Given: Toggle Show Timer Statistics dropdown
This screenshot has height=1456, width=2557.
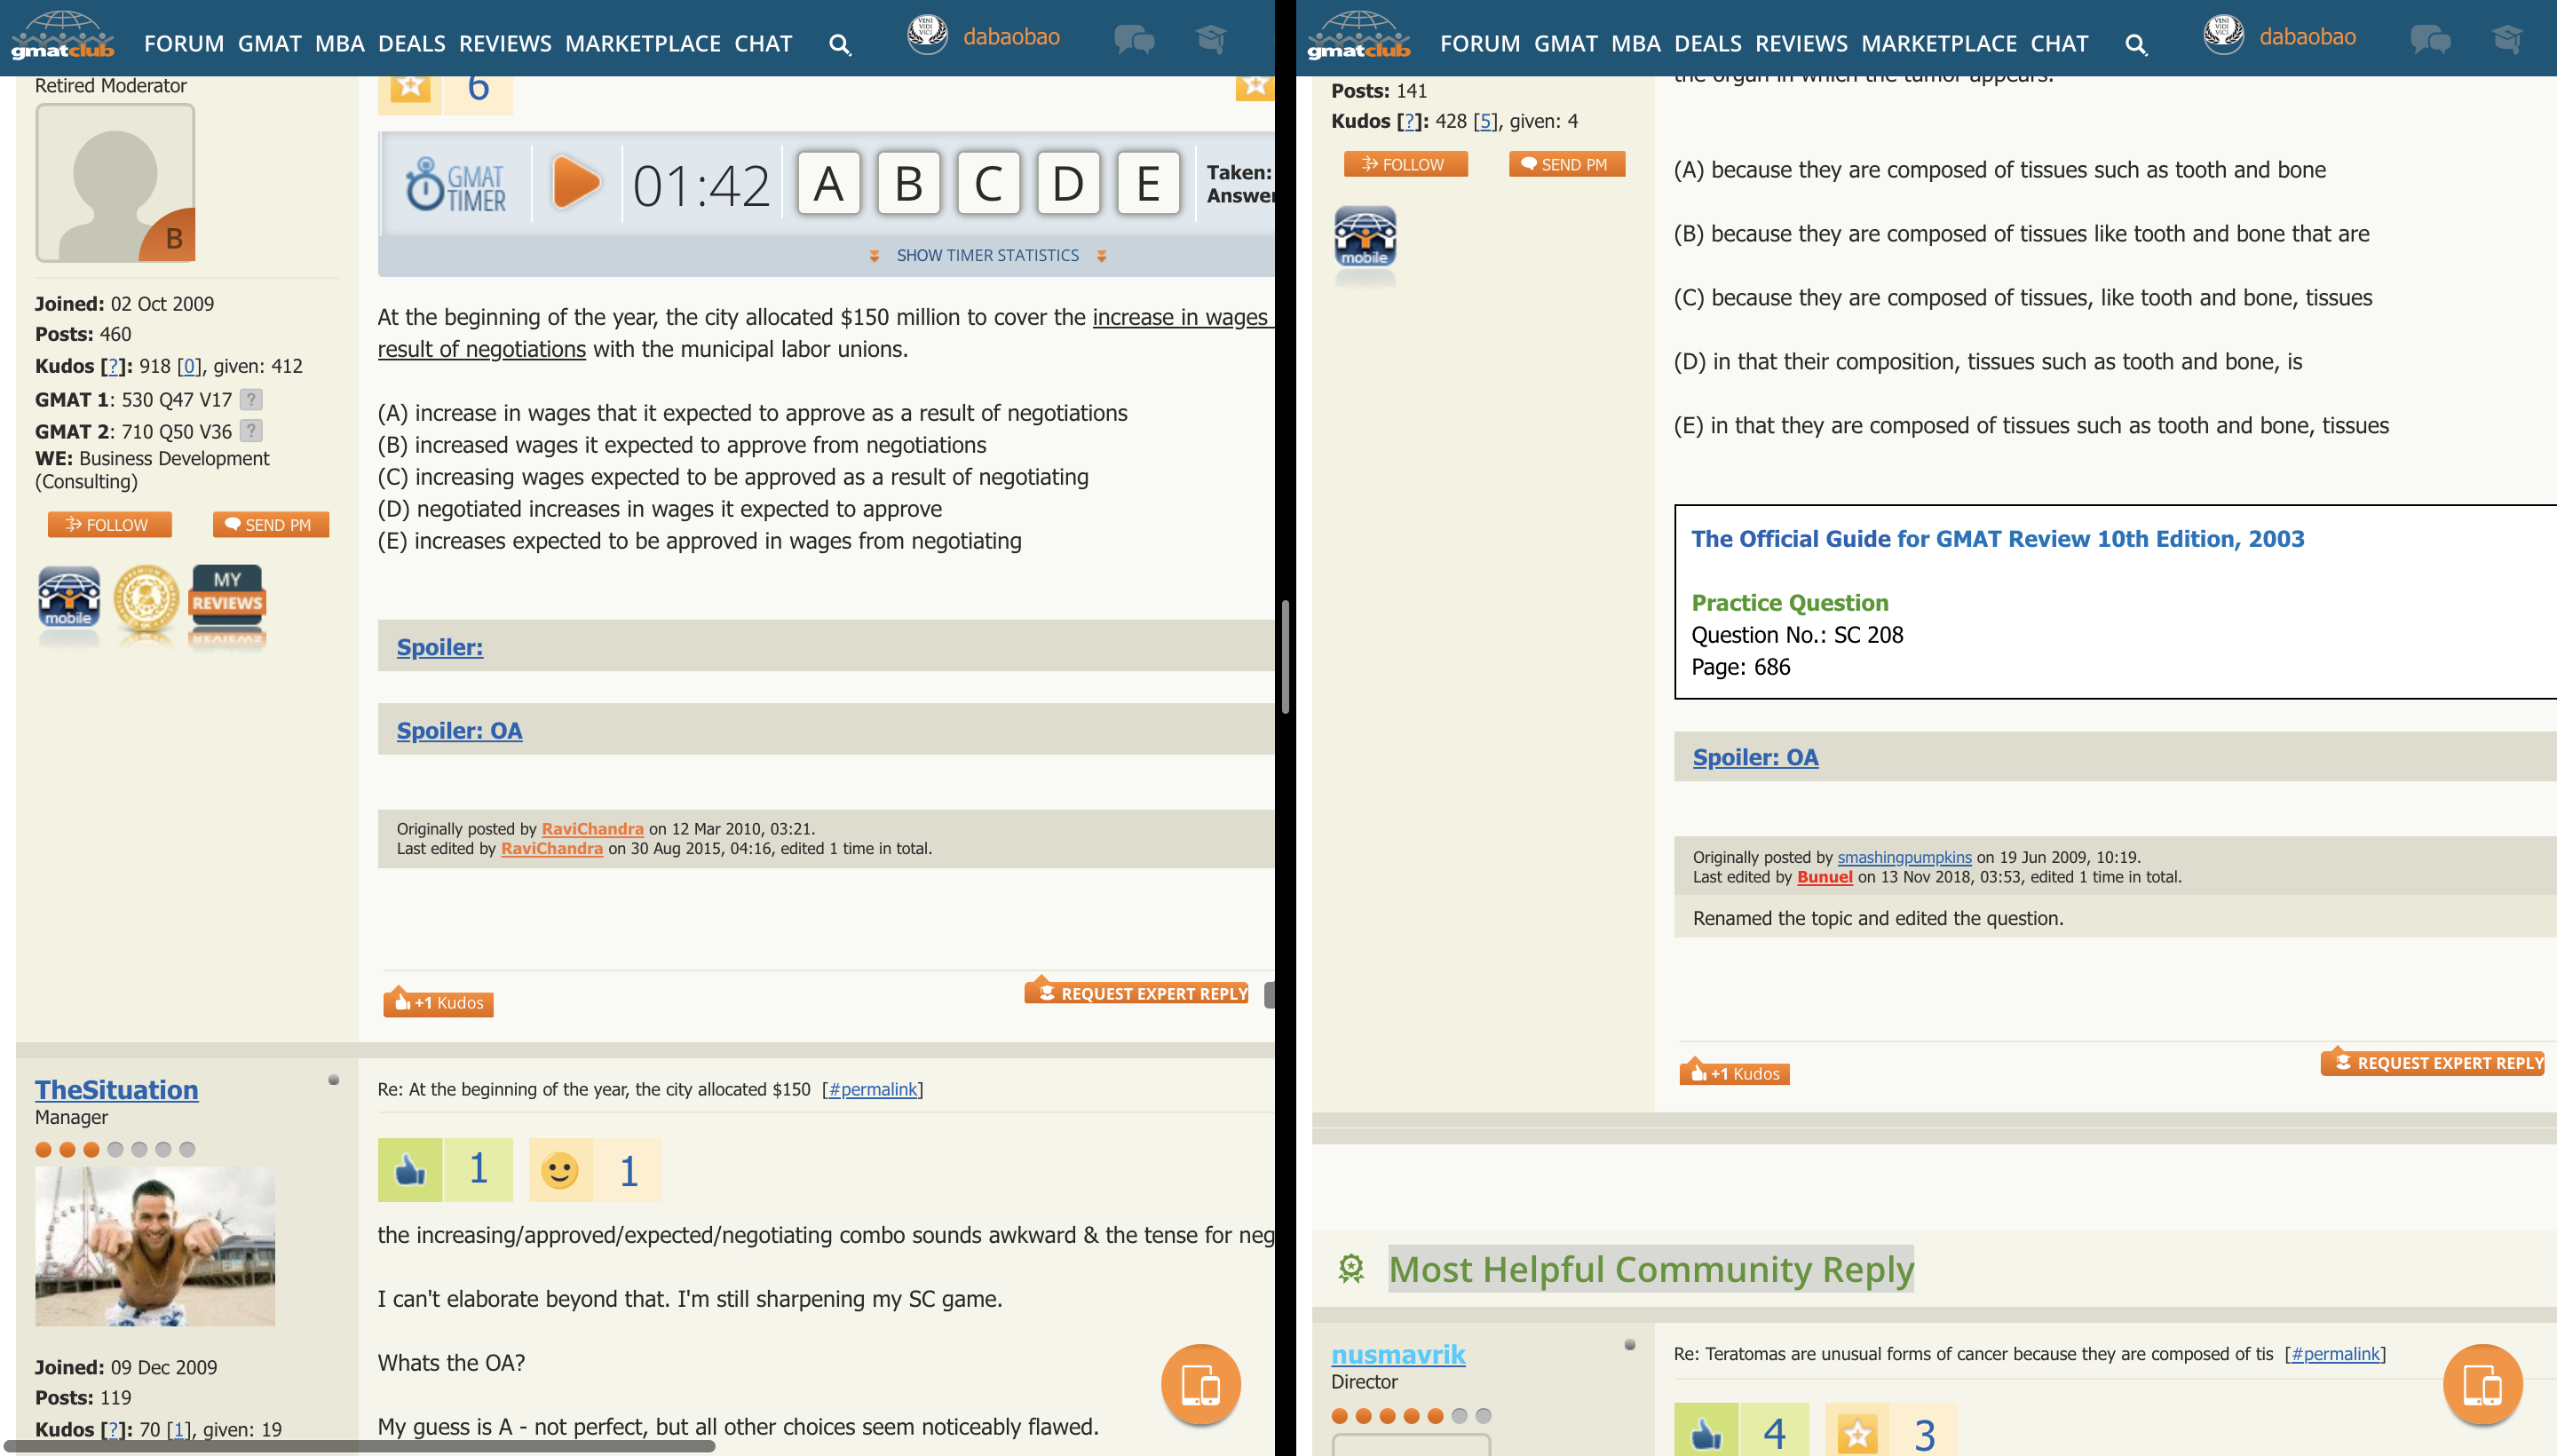Looking at the screenshot, I should point(987,253).
